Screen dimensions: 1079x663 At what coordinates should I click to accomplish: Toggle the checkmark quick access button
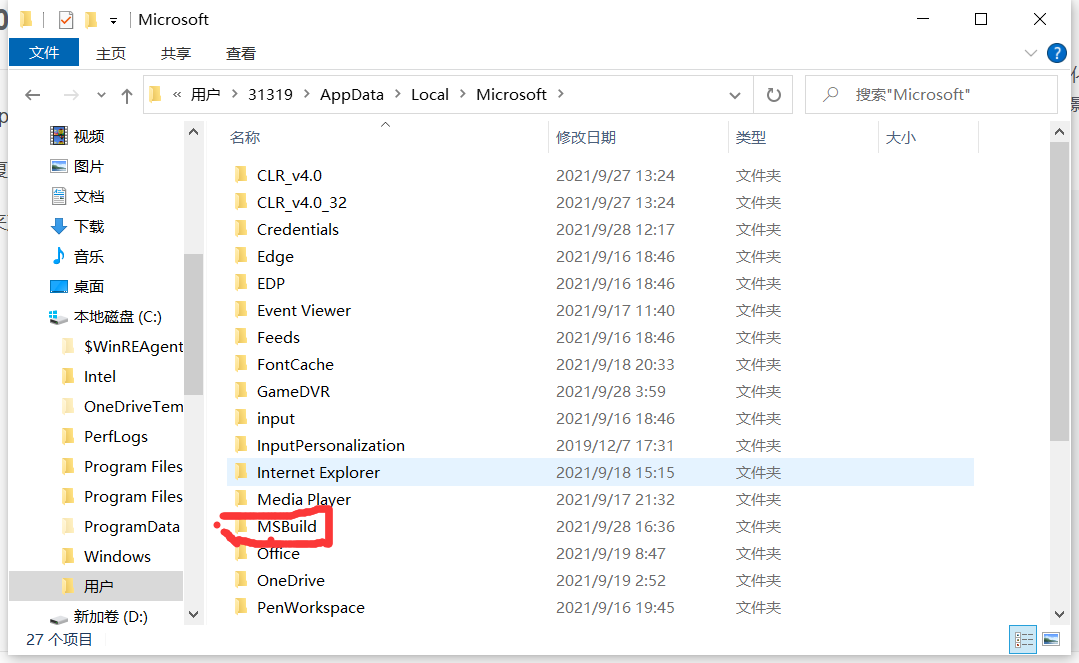click(x=68, y=18)
